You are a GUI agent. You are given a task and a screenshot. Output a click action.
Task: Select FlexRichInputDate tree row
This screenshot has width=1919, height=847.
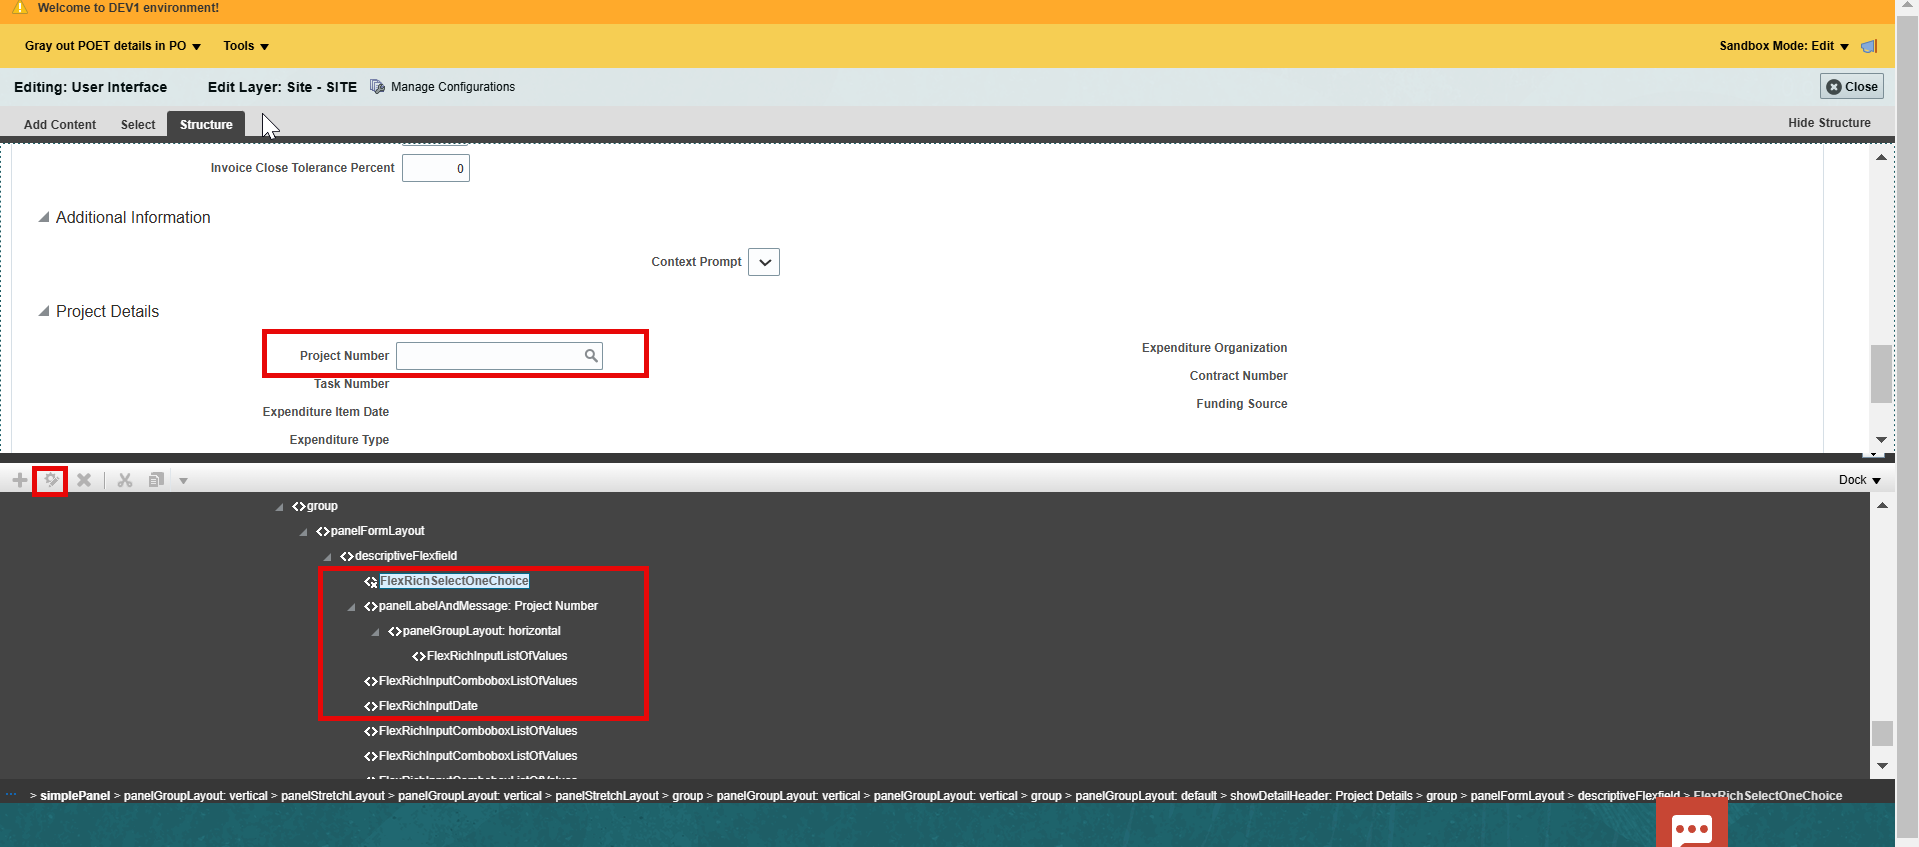pos(428,706)
